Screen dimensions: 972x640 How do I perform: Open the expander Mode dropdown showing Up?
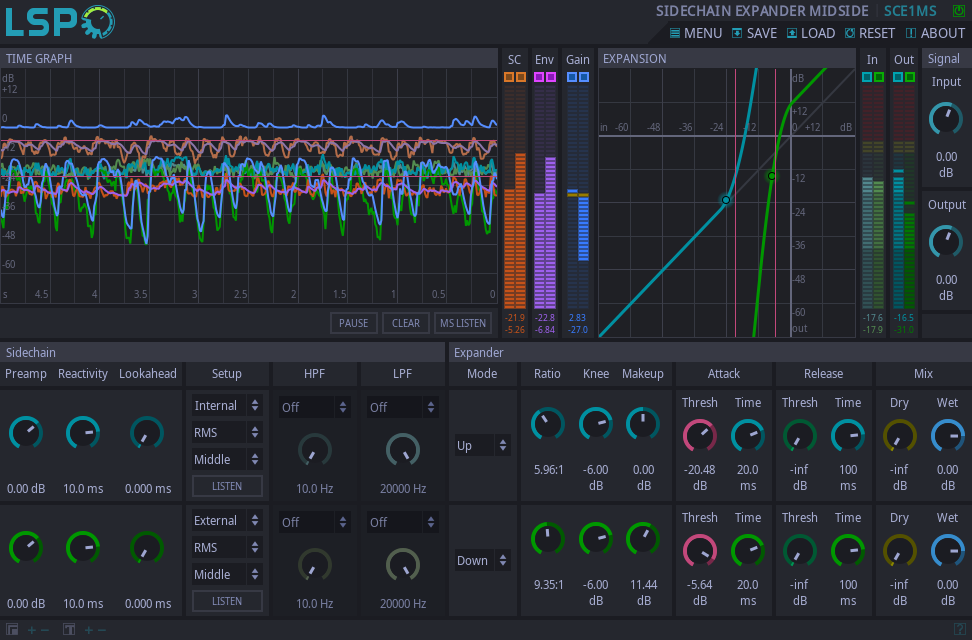[x=483, y=445]
